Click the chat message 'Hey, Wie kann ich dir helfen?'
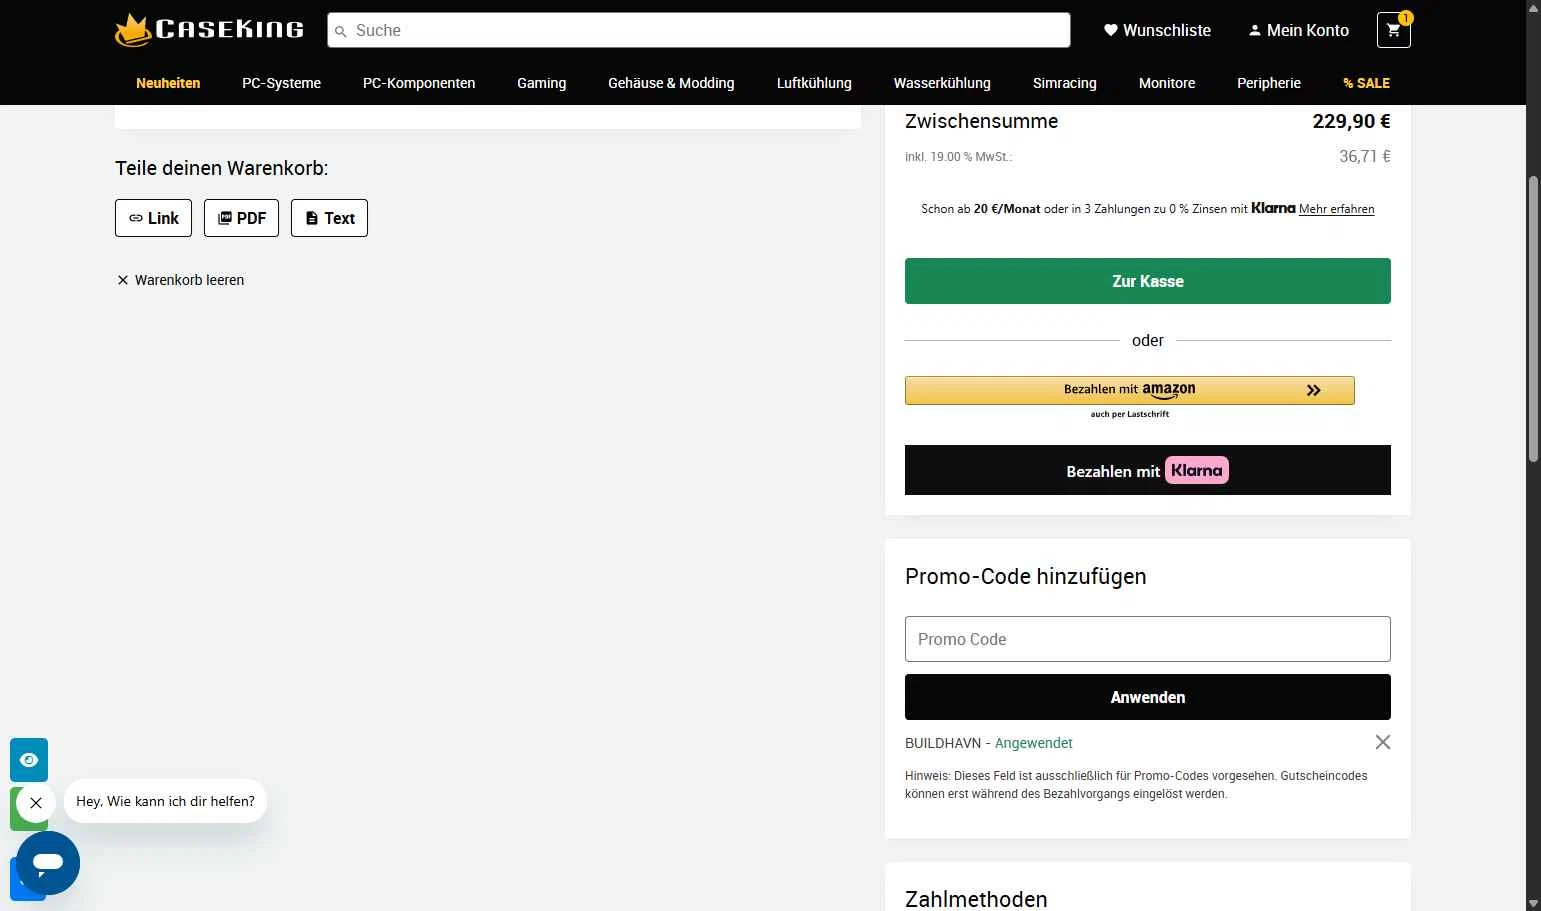 [165, 801]
